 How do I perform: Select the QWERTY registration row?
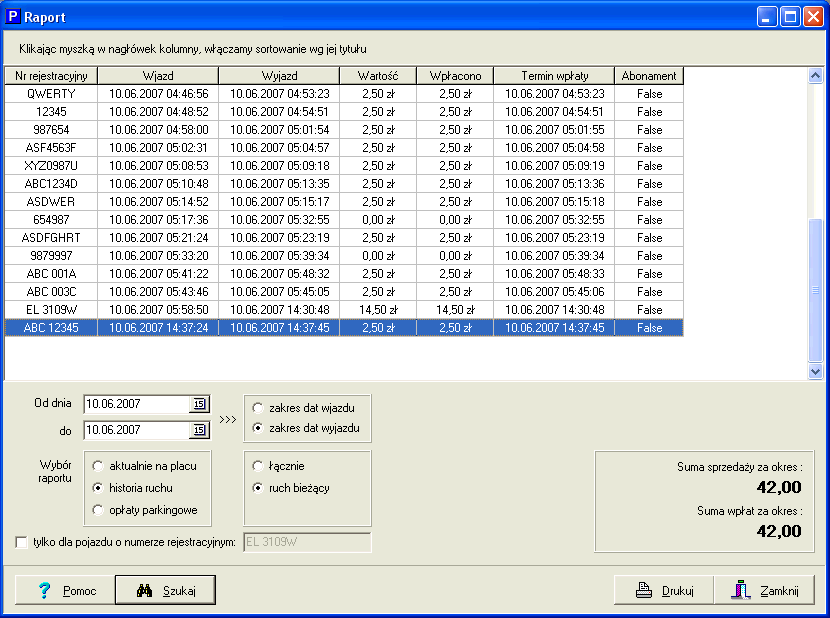pyautogui.click(x=344, y=94)
